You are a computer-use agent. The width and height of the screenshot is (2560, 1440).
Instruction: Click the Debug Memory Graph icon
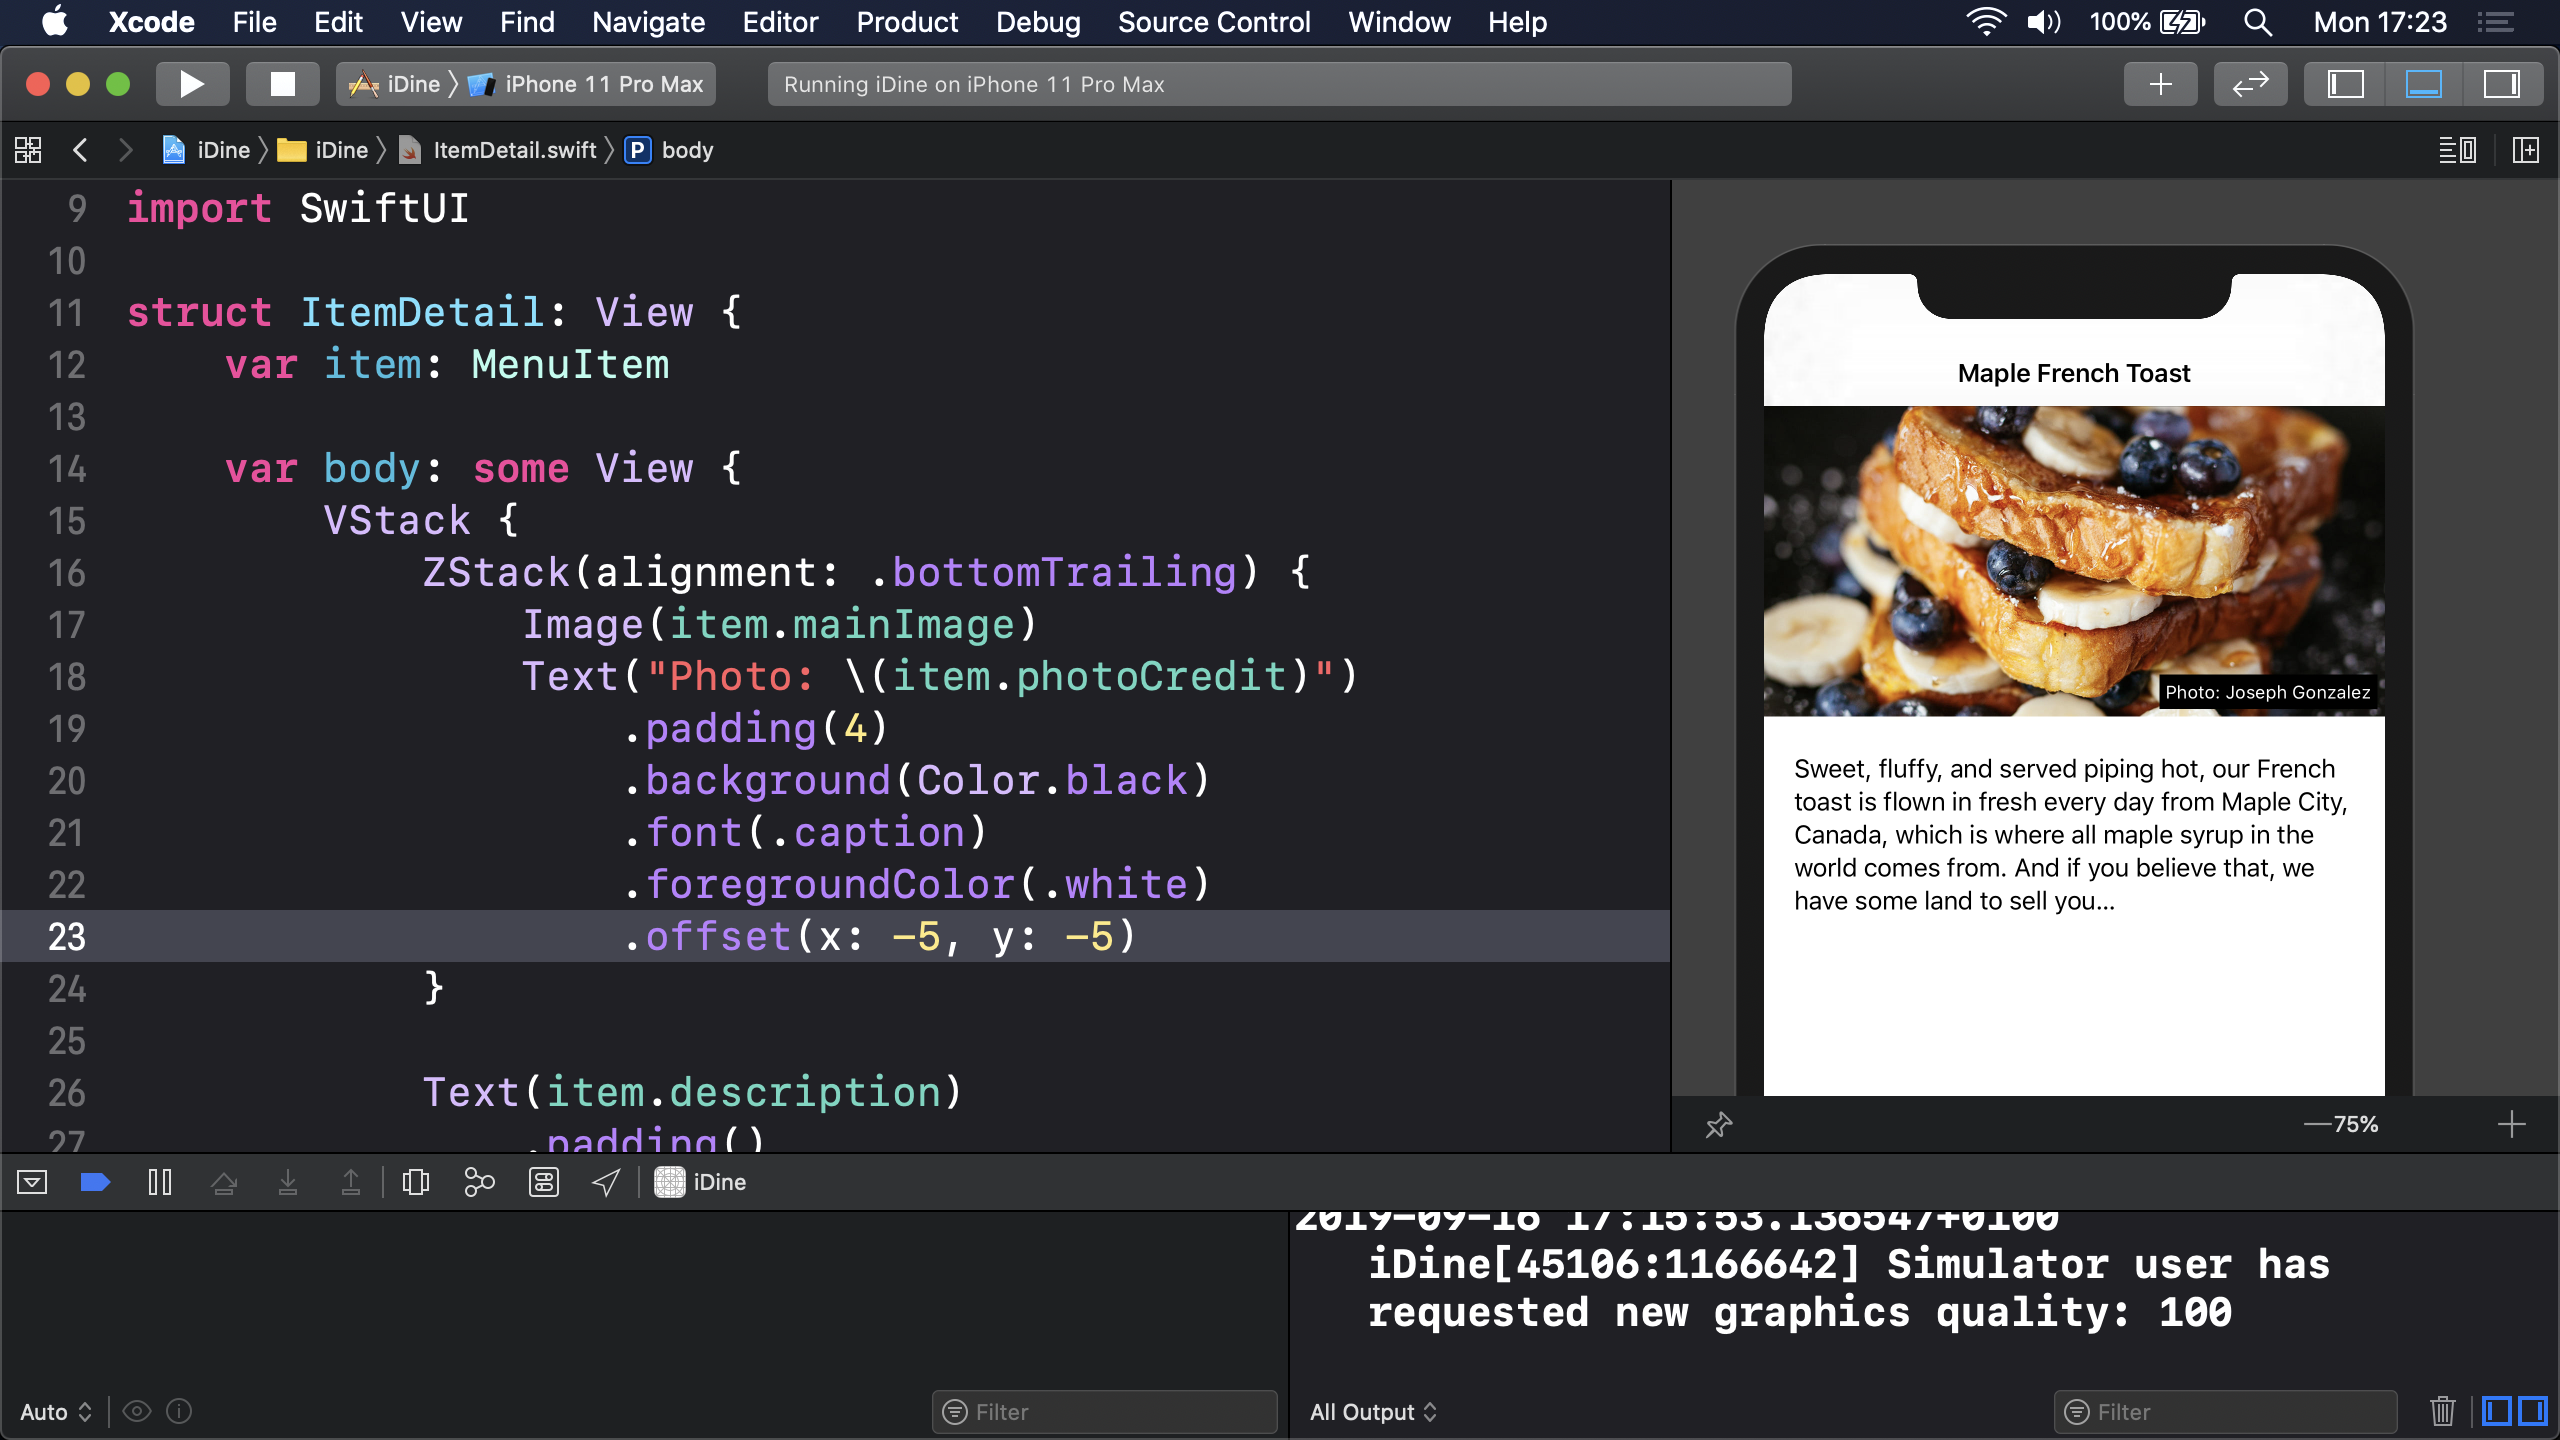point(479,1183)
